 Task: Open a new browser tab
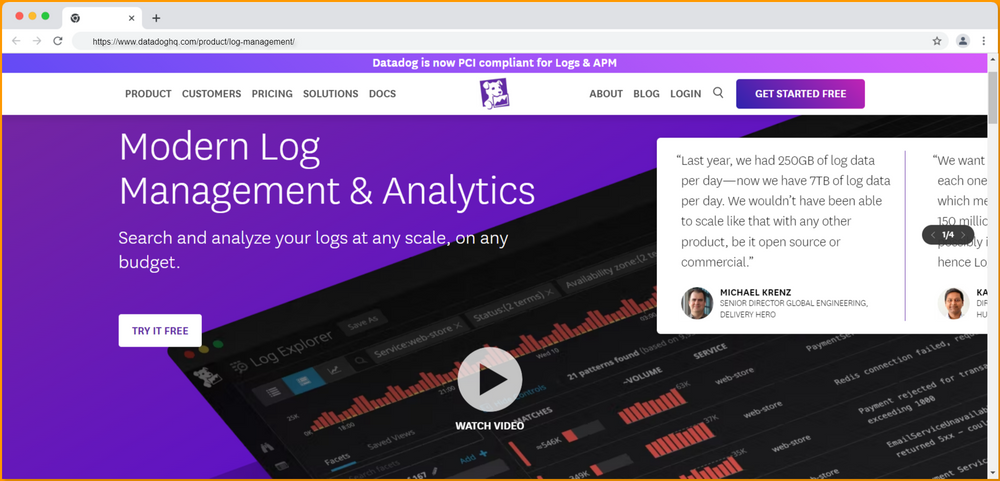(156, 18)
